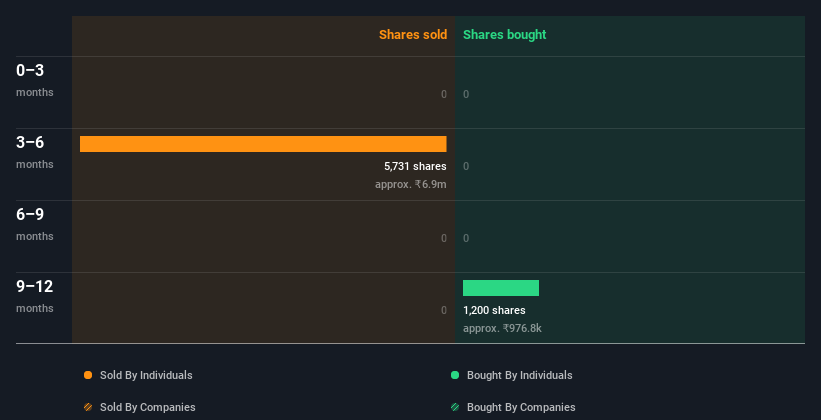The height and width of the screenshot is (420, 821).
Task: Click the bought zero in 0–3 months row
Action: tap(466, 94)
